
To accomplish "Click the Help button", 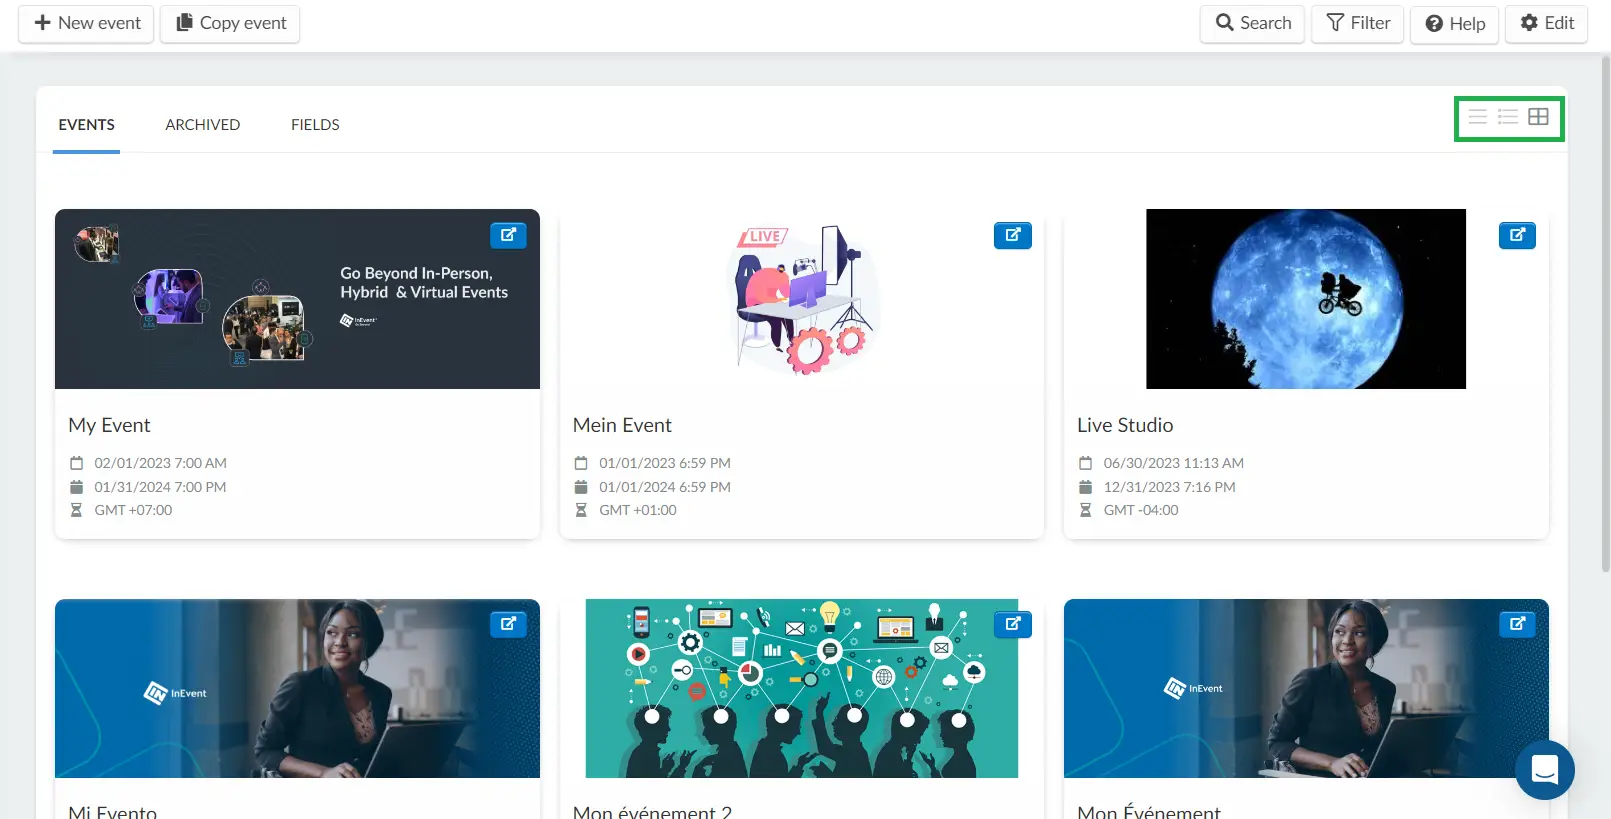I will pyautogui.click(x=1454, y=23).
